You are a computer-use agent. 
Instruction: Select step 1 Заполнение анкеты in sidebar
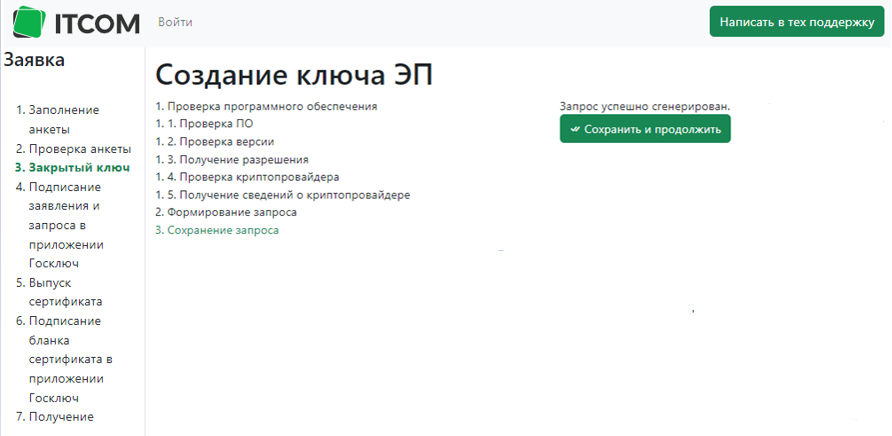(x=63, y=119)
